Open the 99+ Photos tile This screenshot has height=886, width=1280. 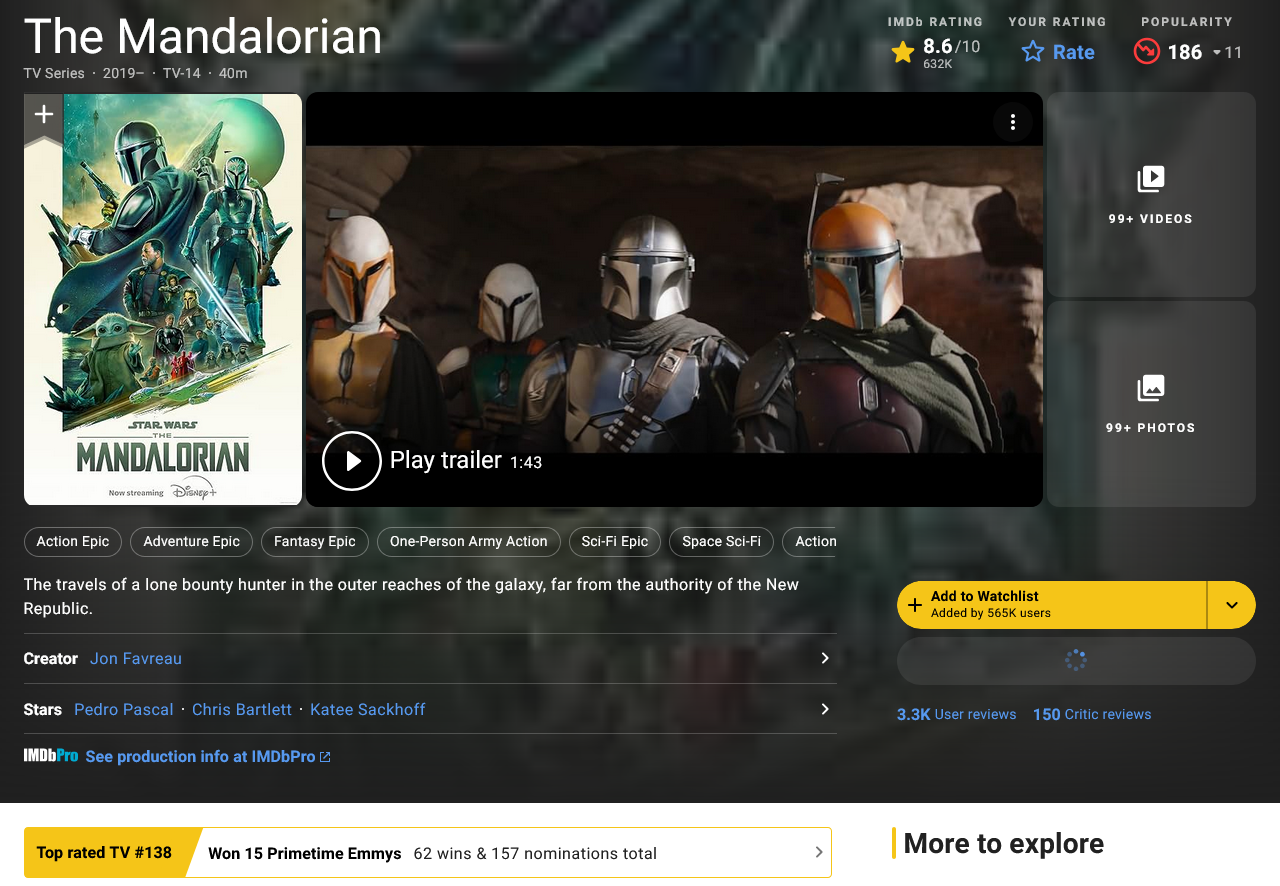click(1151, 404)
